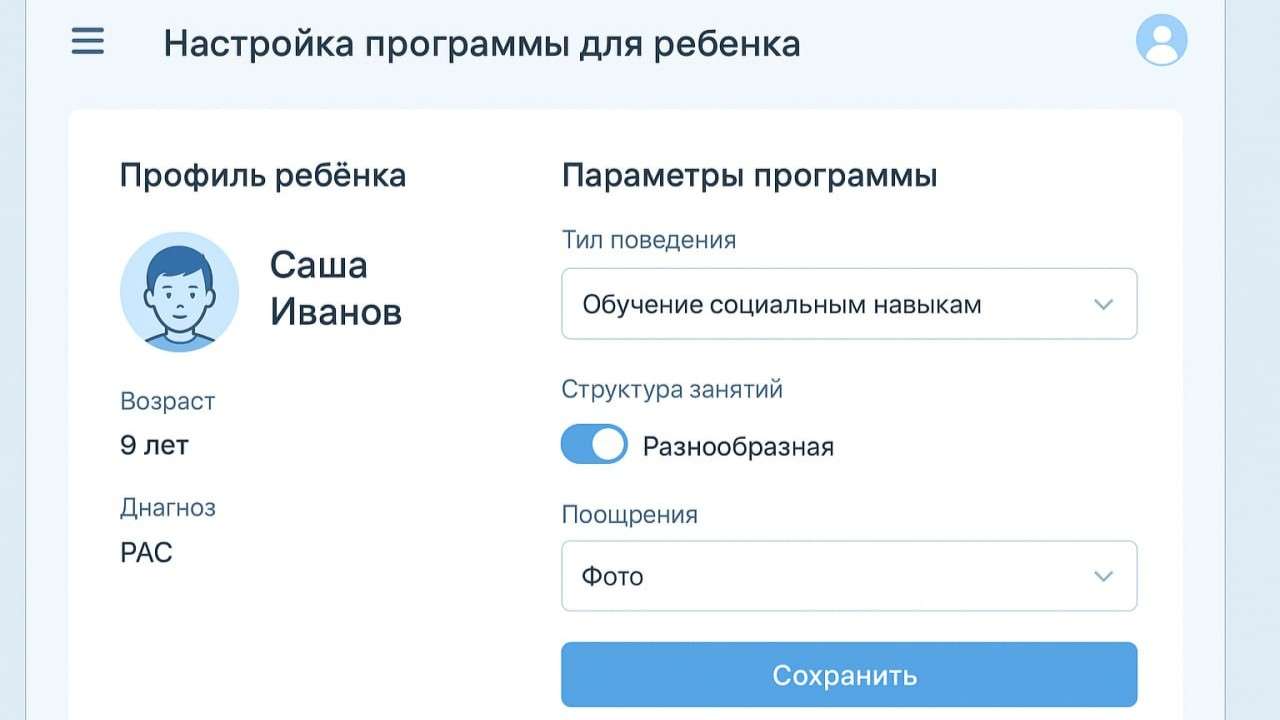Click the child name Саша Иванов
This screenshot has width=1280, height=720.
tap(335, 289)
